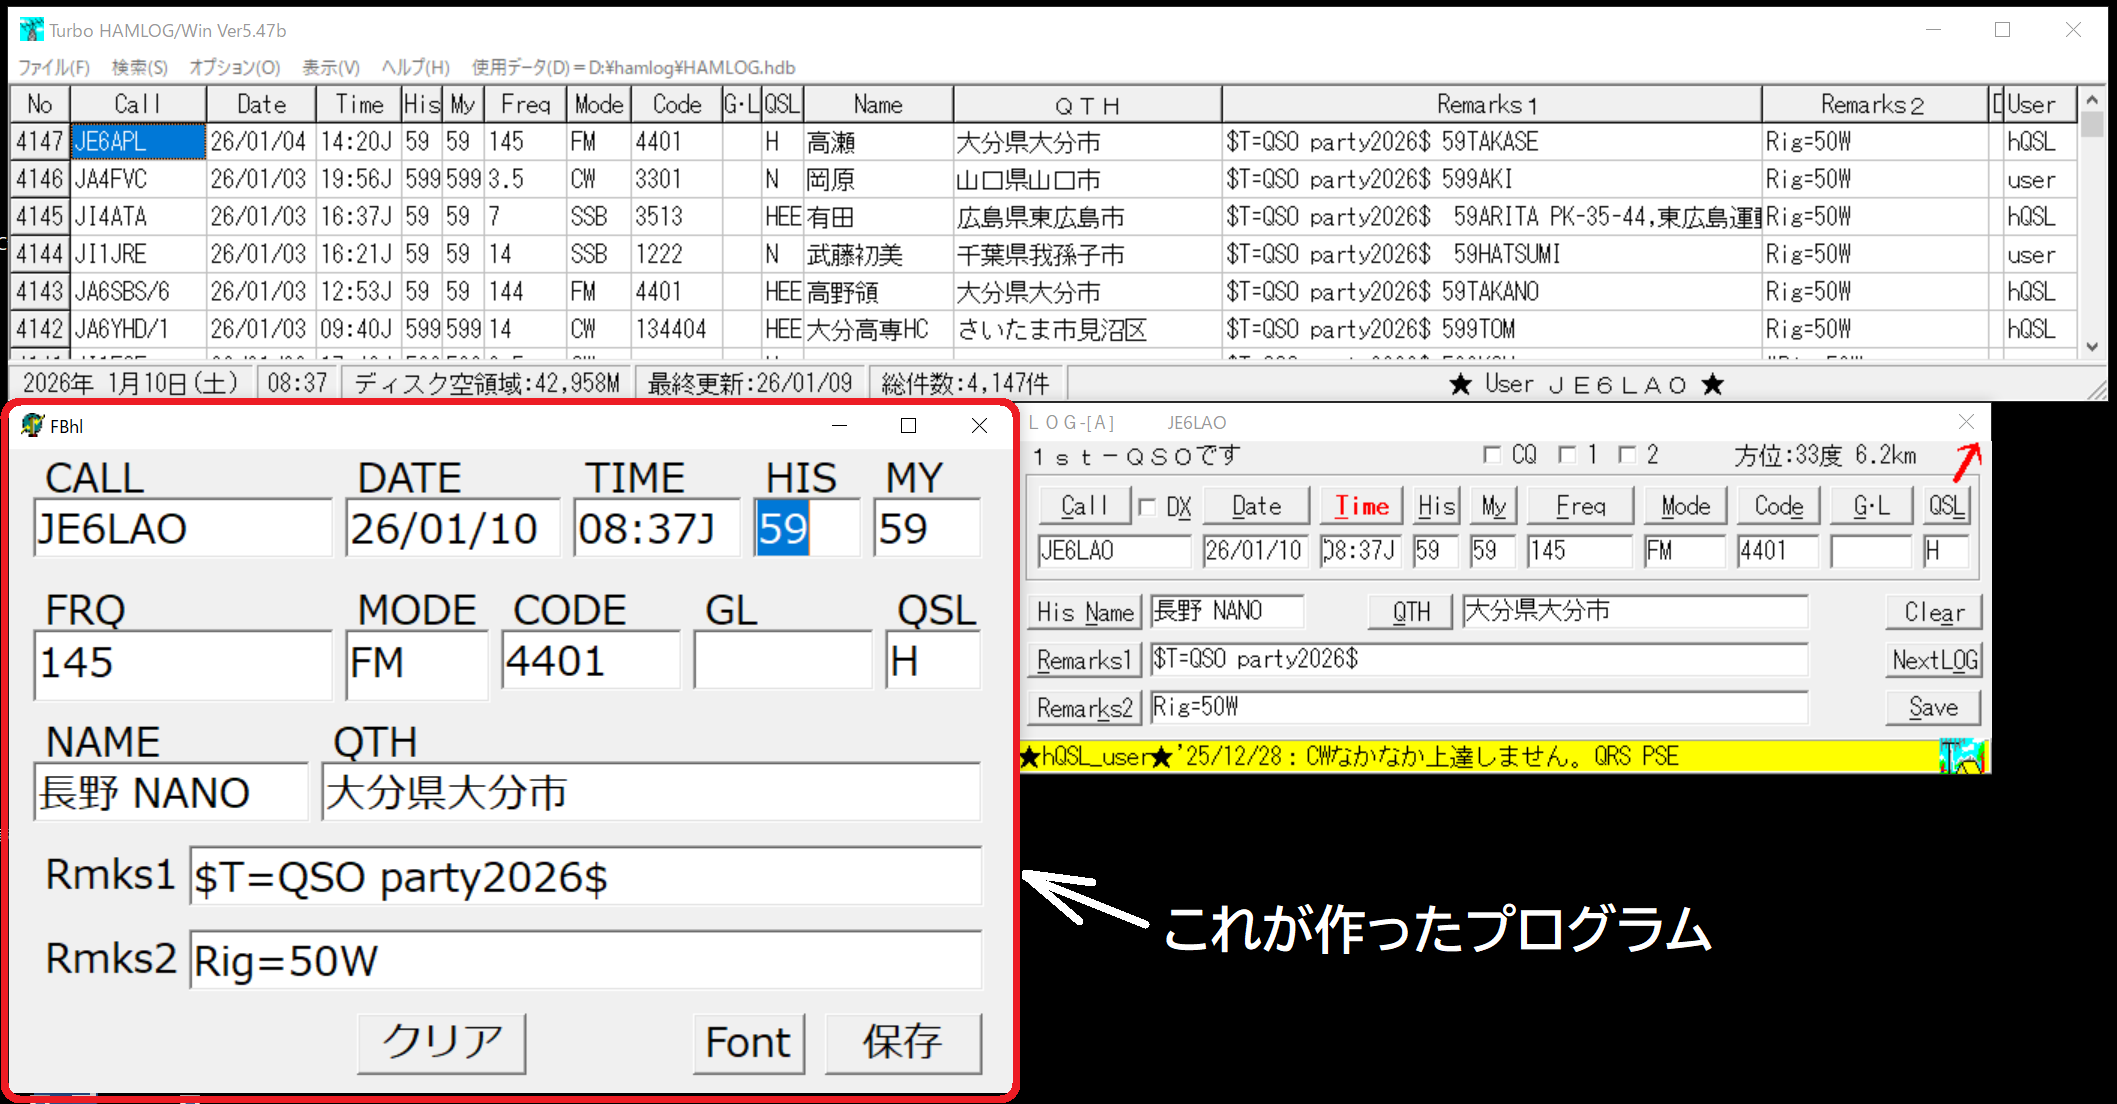Image resolution: width=2117 pixels, height=1104 pixels.
Task: Click the Rmks1 input field
Action: point(585,877)
